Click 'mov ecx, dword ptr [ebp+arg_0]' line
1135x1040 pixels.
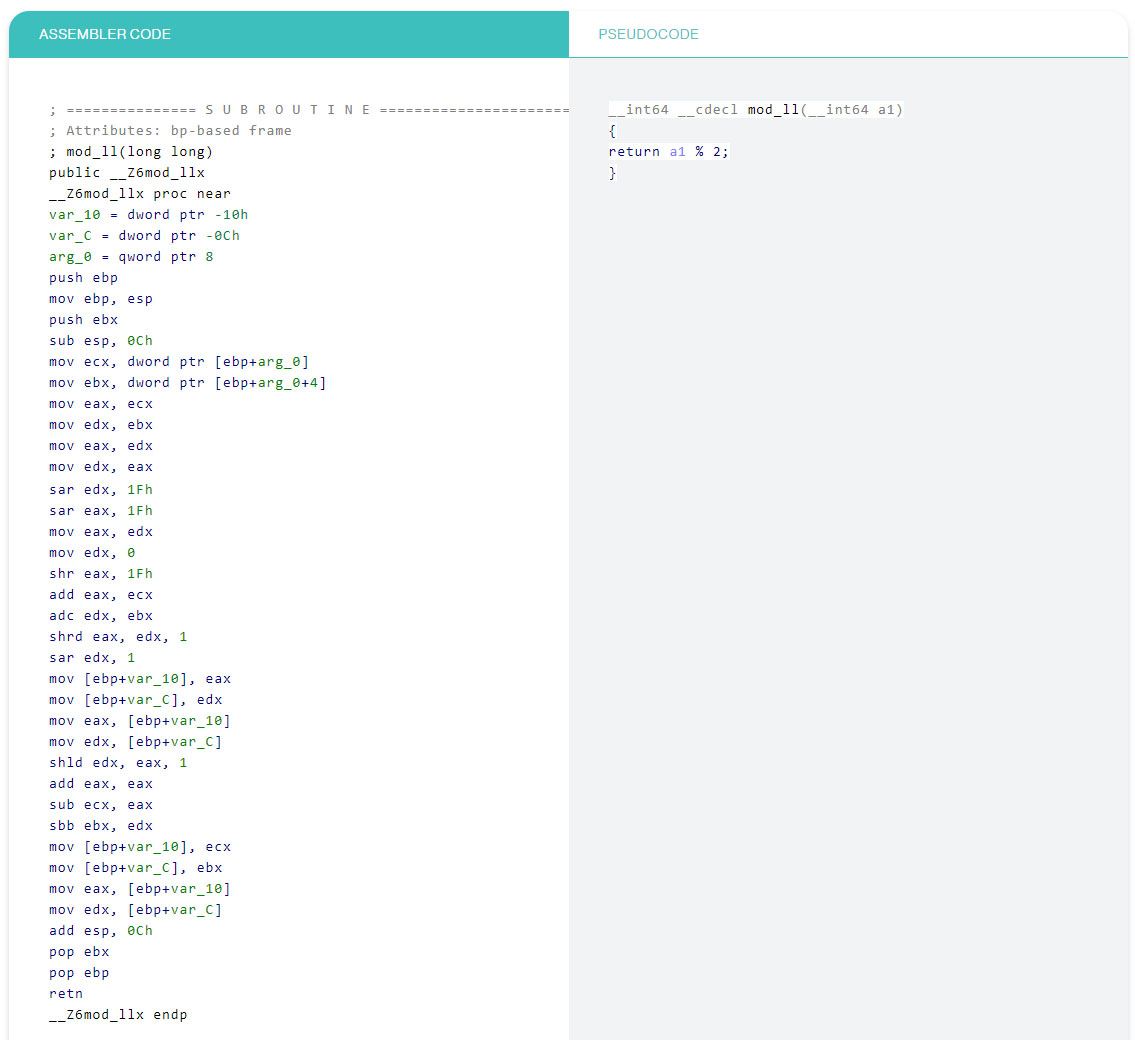tap(179, 362)
